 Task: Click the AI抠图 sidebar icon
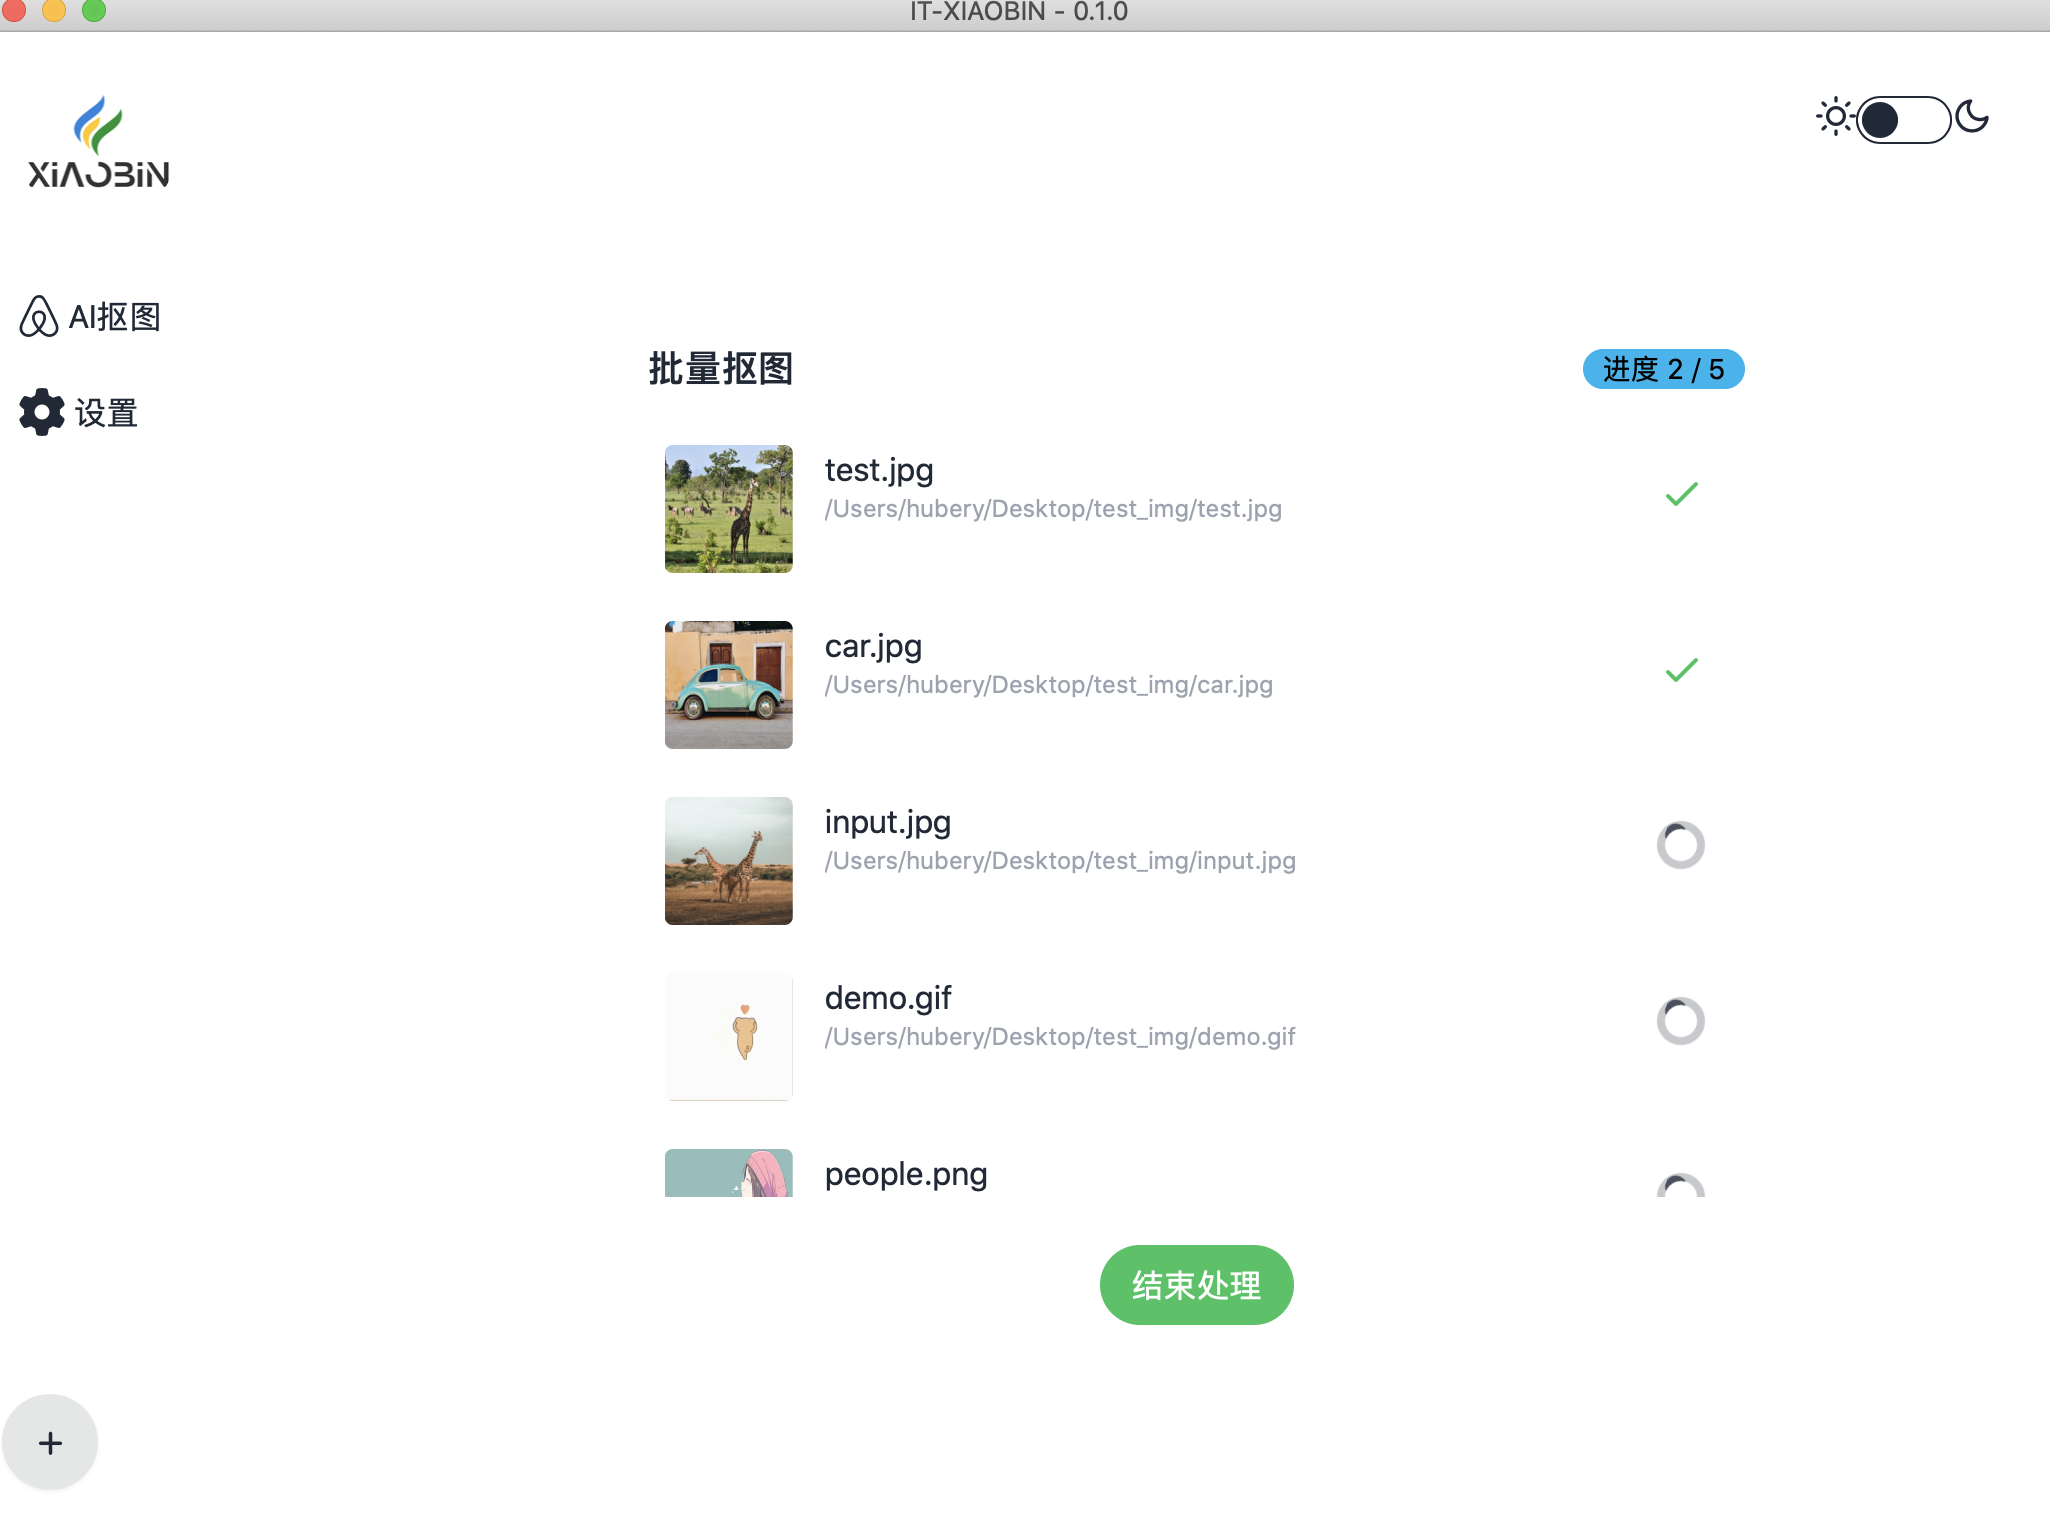click(x=38, y=317)
